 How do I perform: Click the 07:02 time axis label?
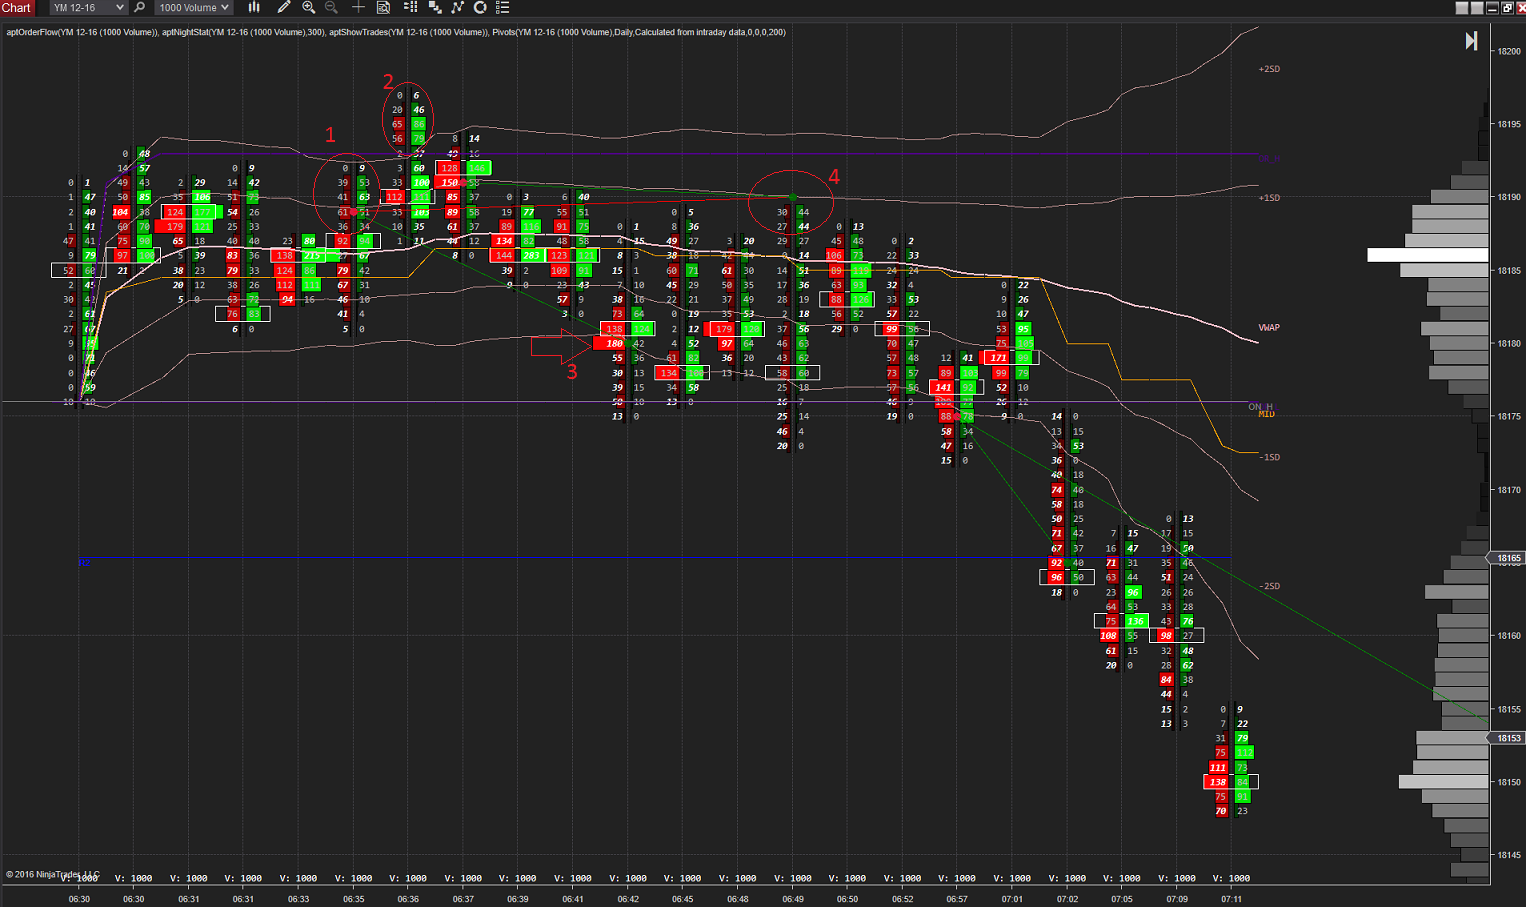pyautogui.click(x=1067, y=899)
